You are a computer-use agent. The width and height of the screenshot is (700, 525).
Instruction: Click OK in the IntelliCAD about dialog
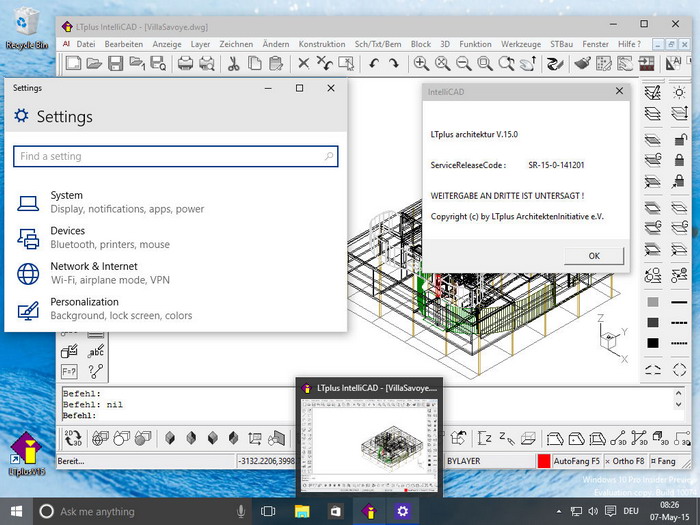(x=594, y=256)
